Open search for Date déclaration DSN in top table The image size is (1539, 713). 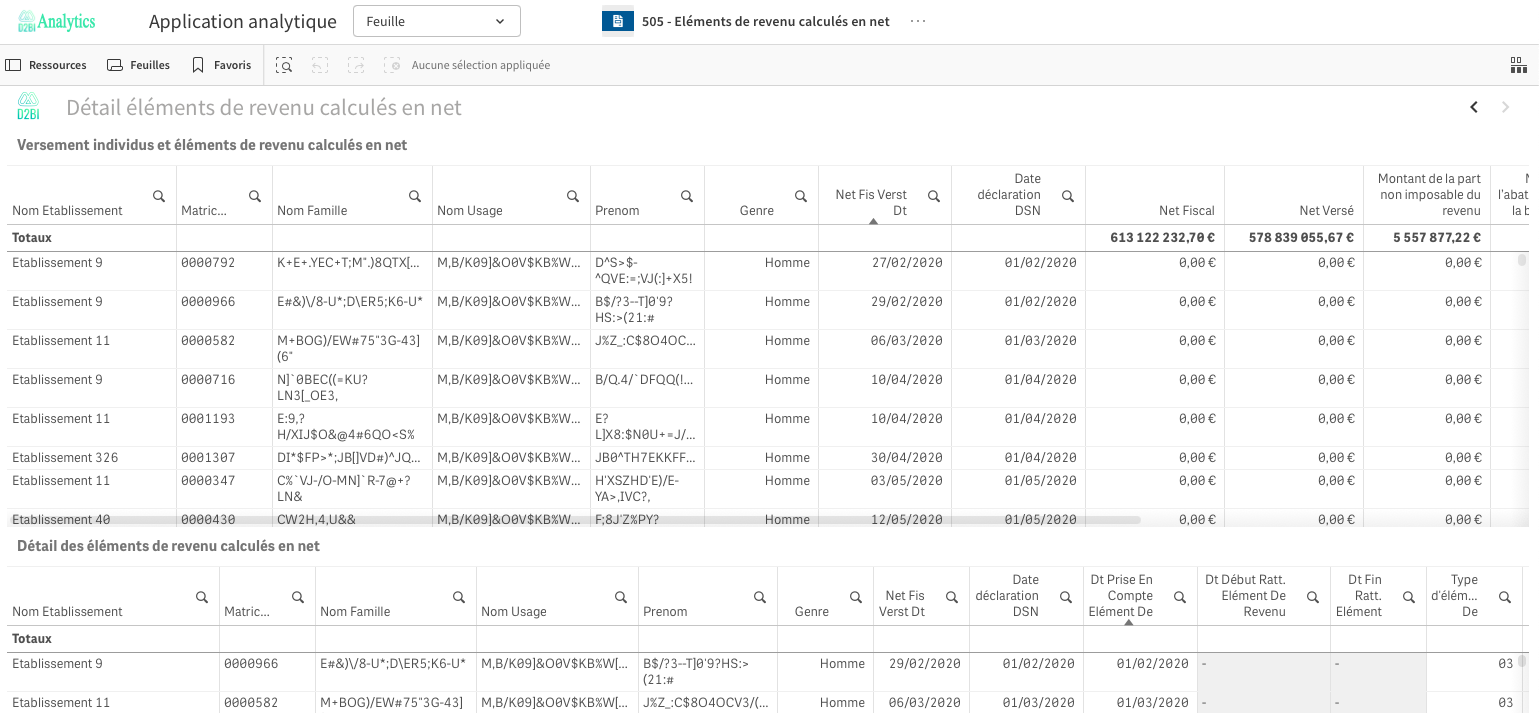point(1068,196)
